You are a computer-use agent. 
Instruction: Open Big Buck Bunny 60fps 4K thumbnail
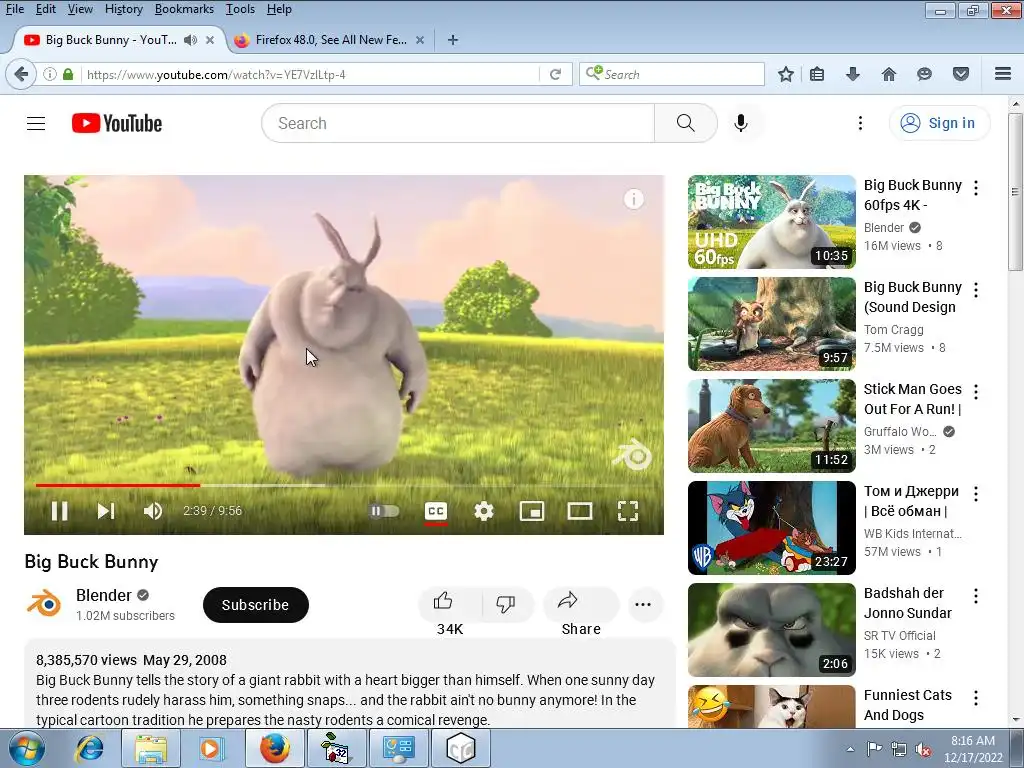click(771, 222)
